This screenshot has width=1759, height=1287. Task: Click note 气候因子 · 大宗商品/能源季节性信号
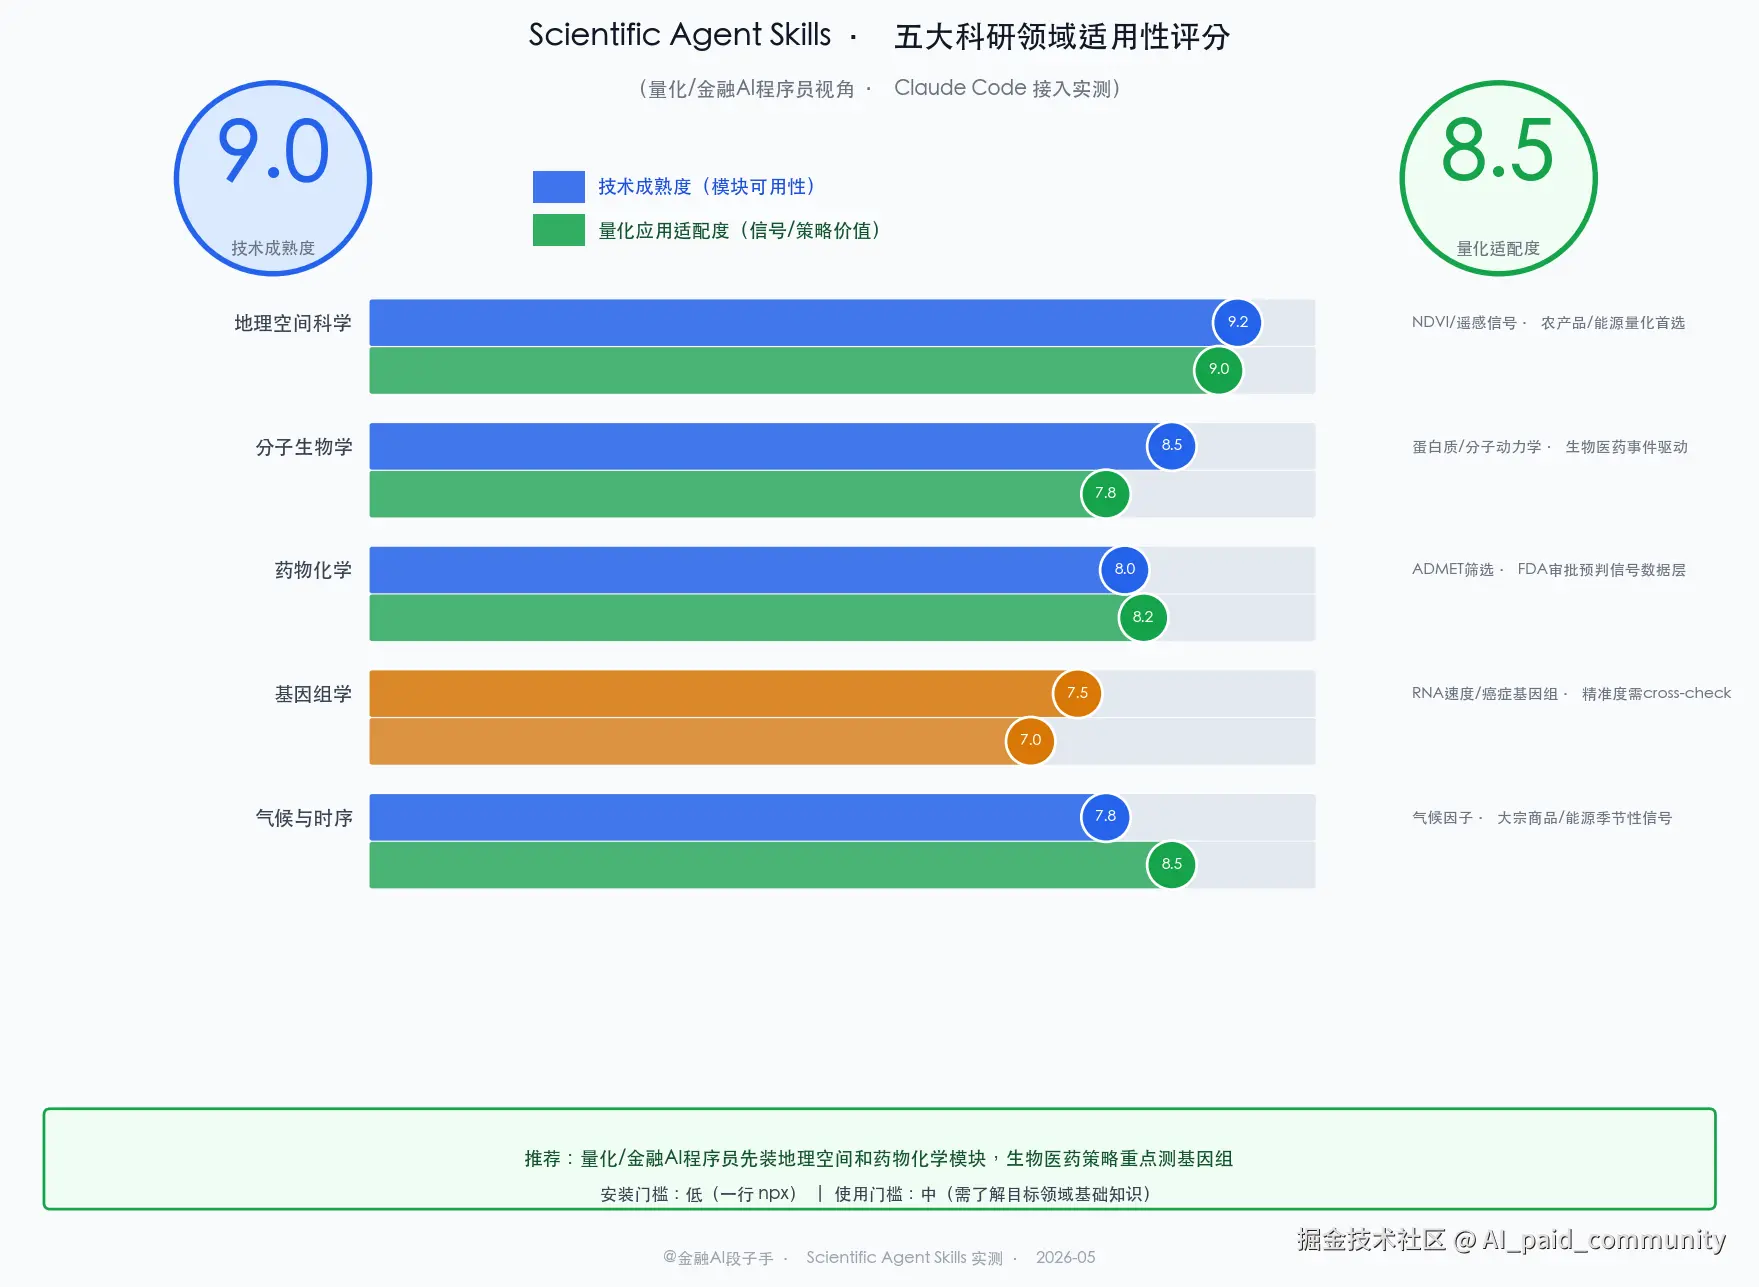click(x=1542, y=818)
